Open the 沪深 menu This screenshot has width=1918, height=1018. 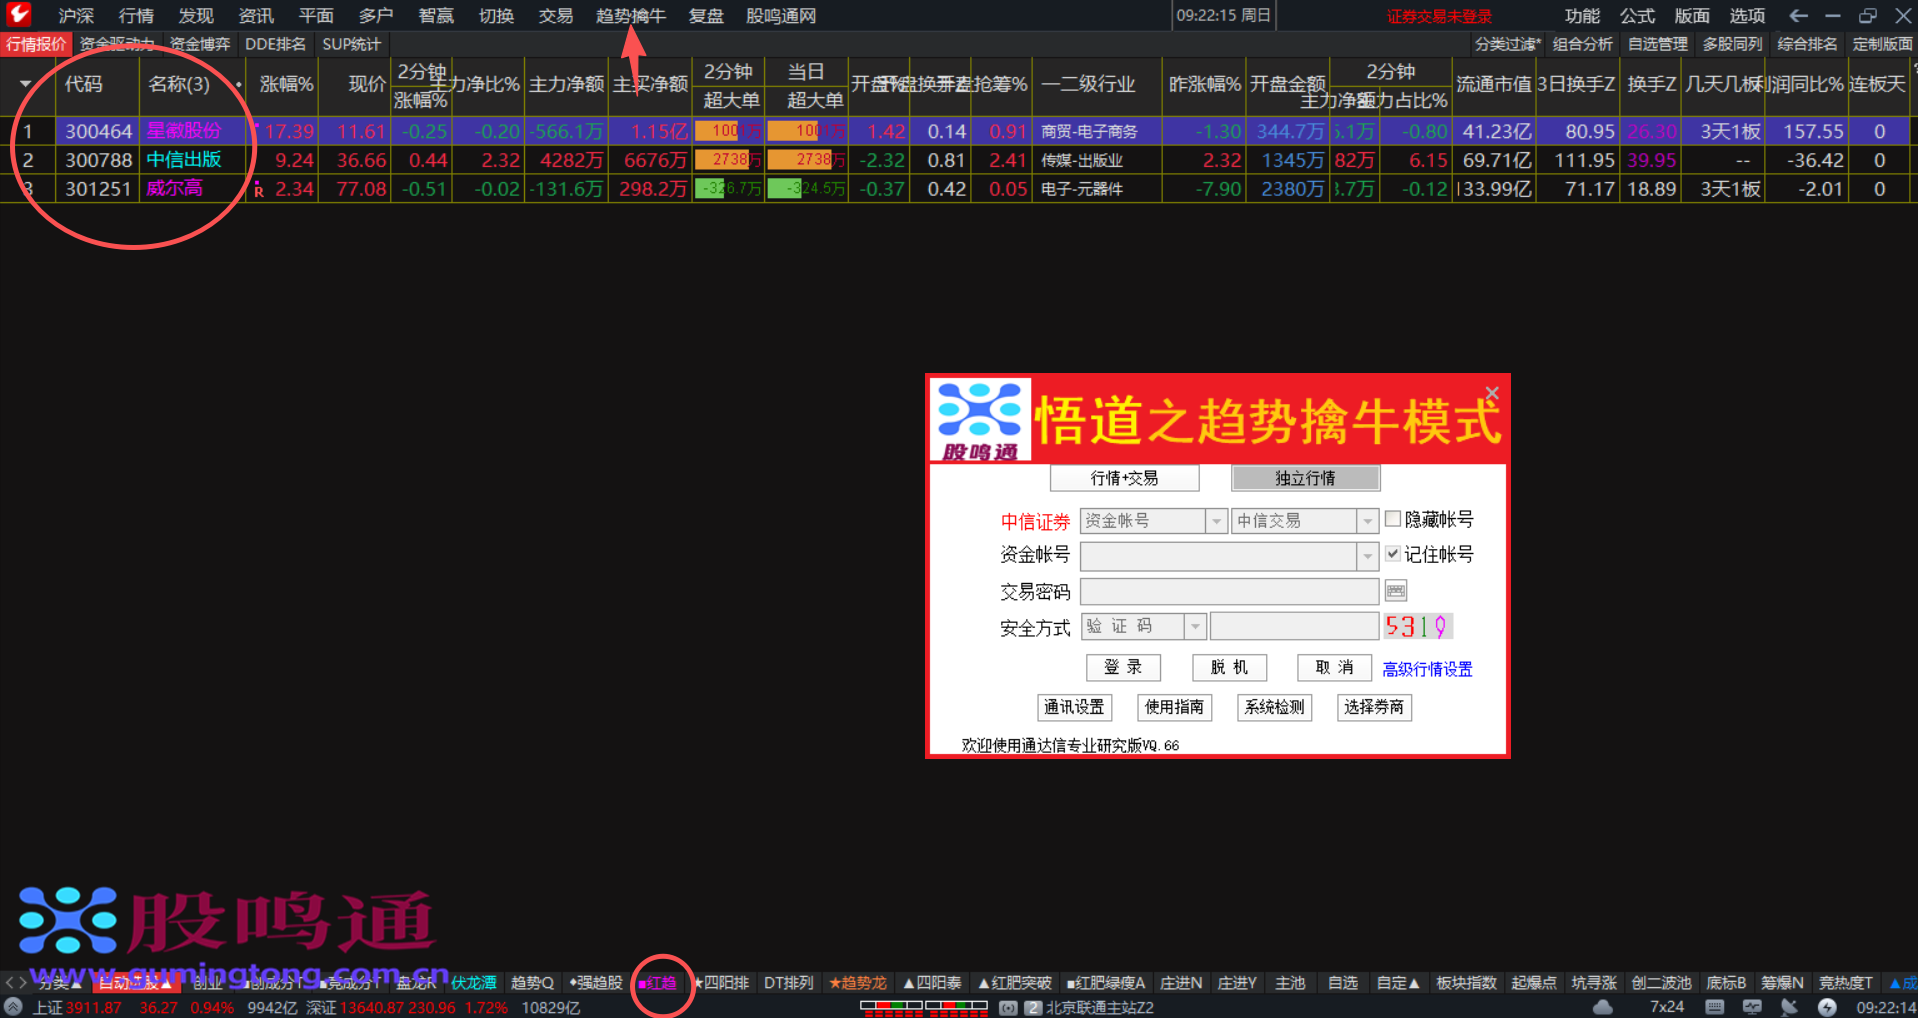click(x=76, y=15)
